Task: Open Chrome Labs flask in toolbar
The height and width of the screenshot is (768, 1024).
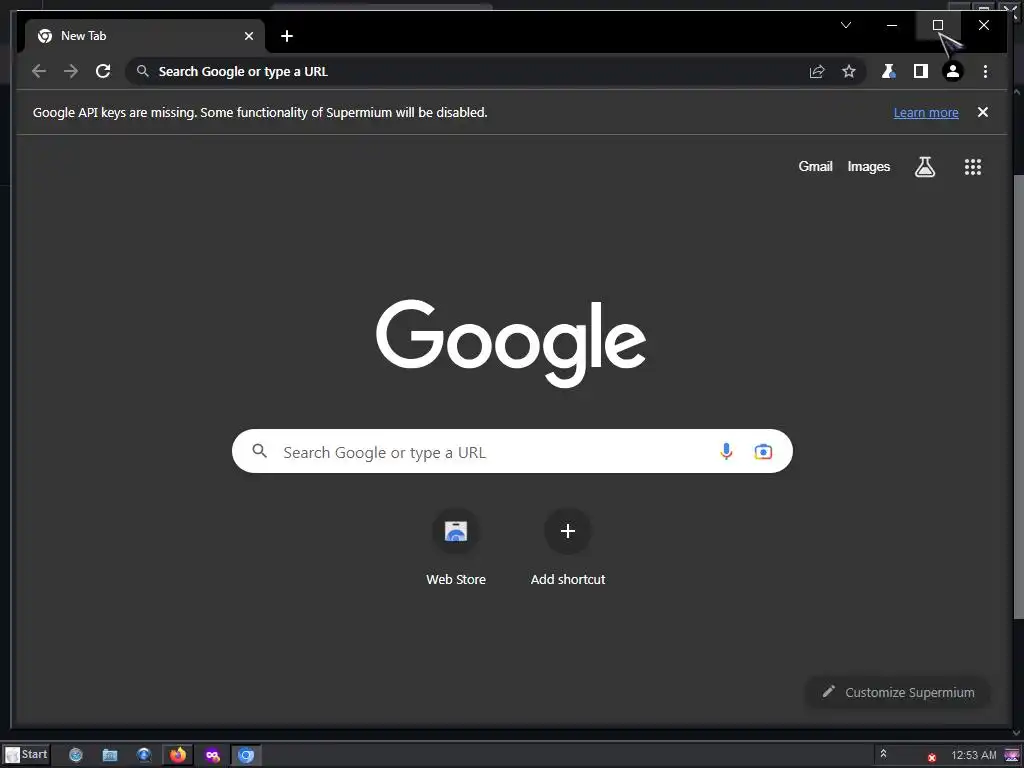Action: tap(888, 71)
